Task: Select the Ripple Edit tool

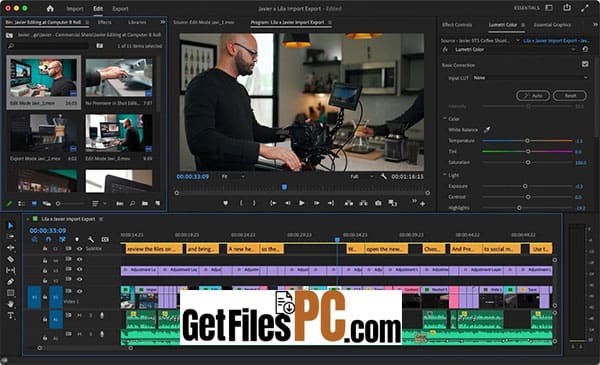Action: (x=10, y=248)
